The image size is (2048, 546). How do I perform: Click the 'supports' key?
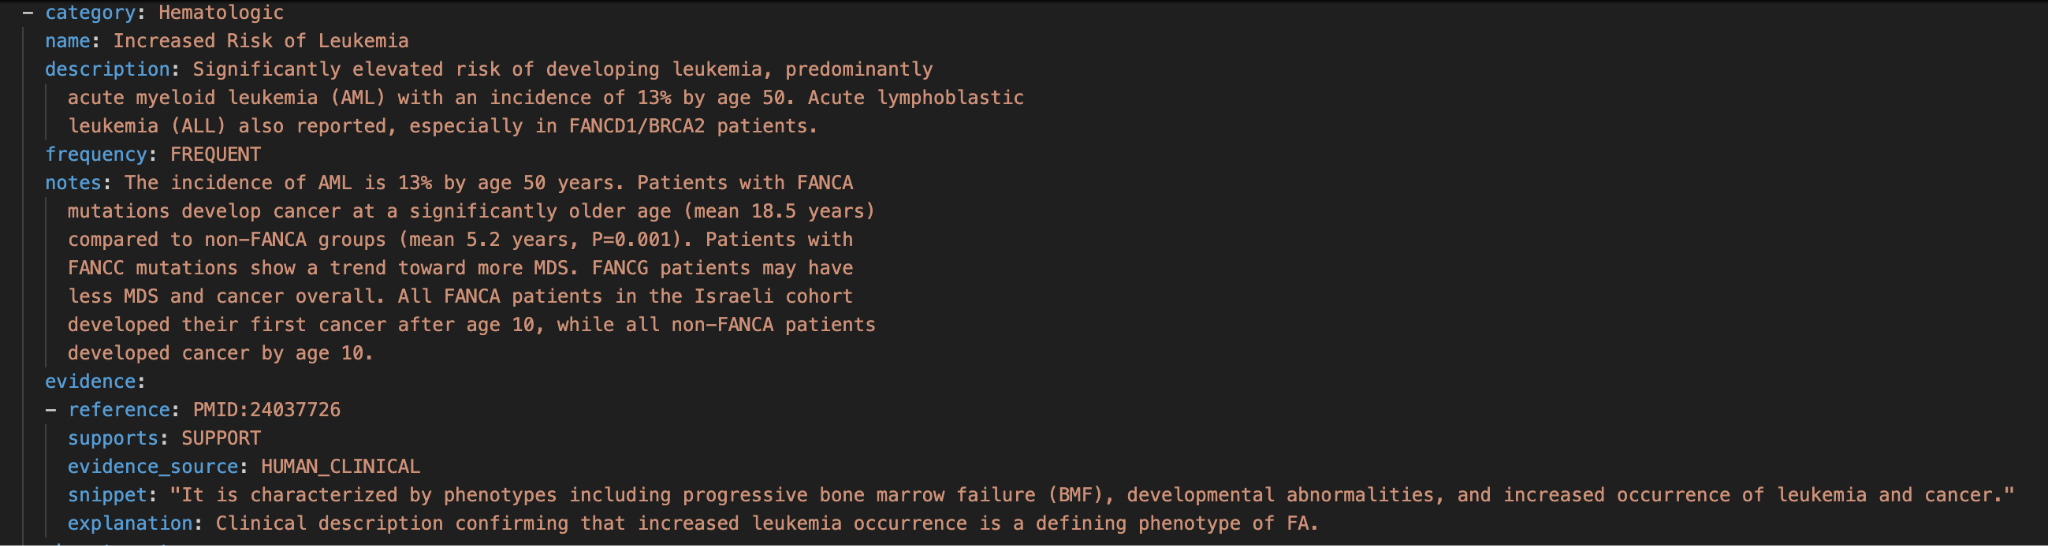(x=113, y=438)
